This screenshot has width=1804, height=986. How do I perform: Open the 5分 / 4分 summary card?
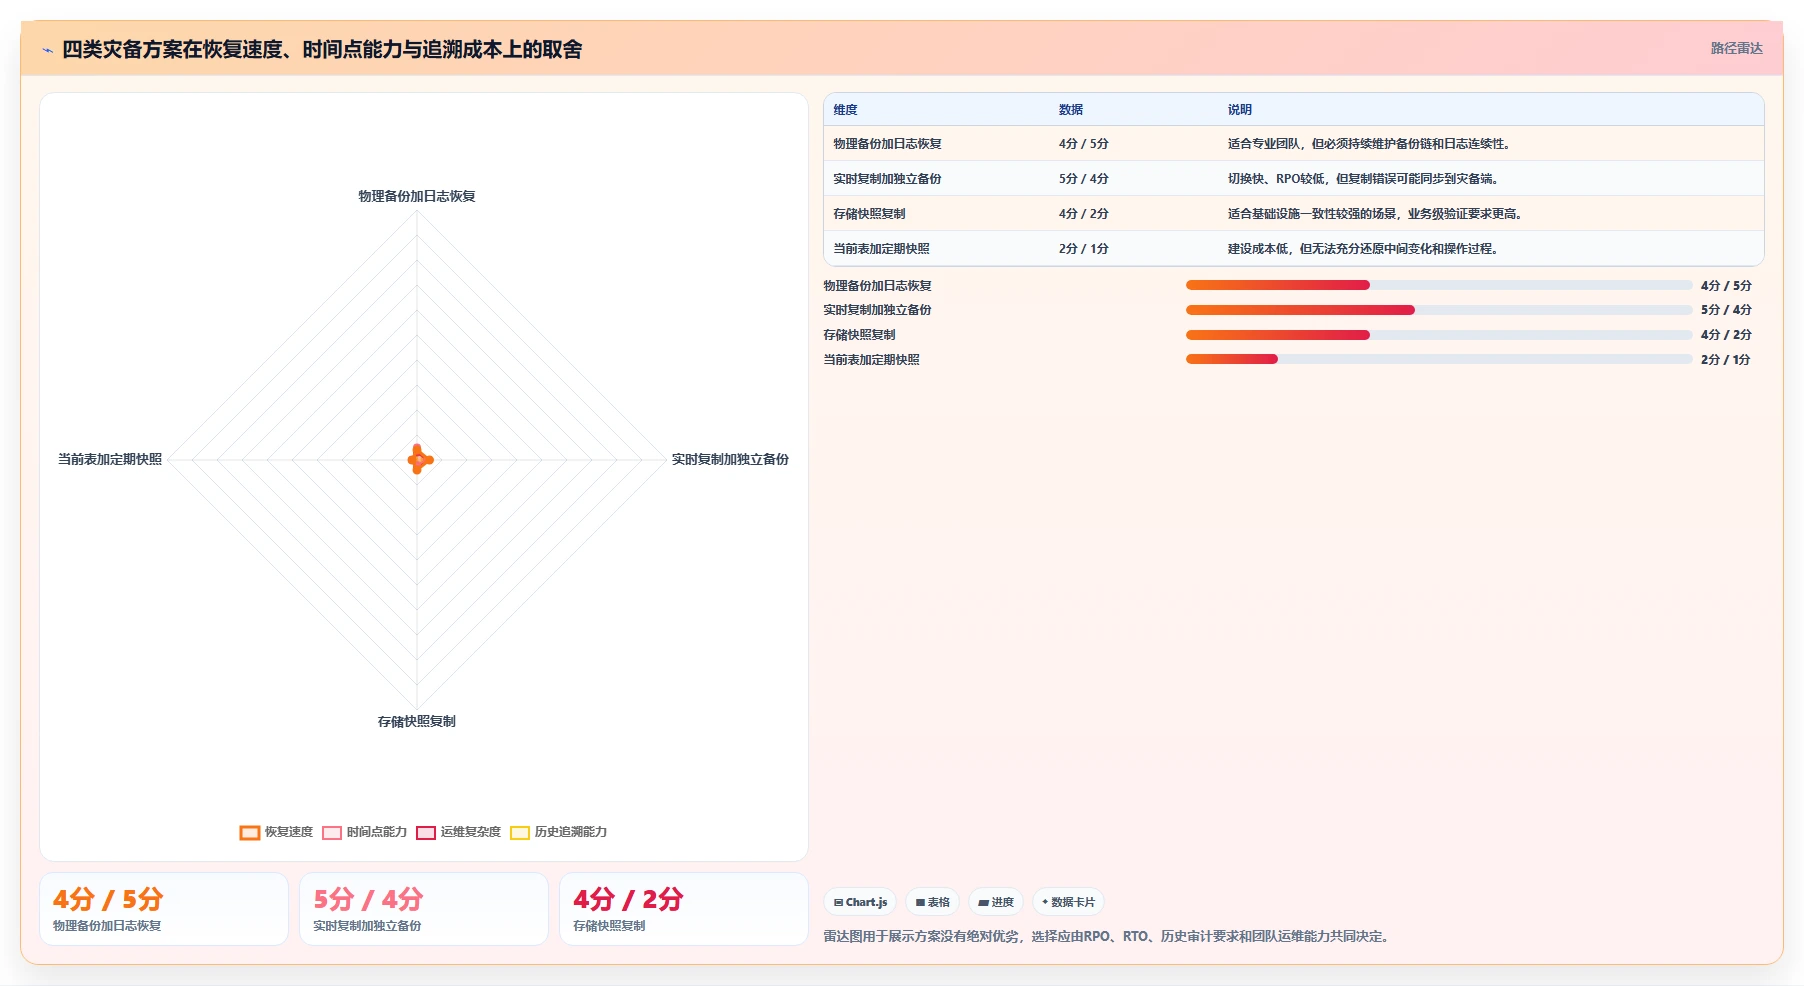click(424, 909)
